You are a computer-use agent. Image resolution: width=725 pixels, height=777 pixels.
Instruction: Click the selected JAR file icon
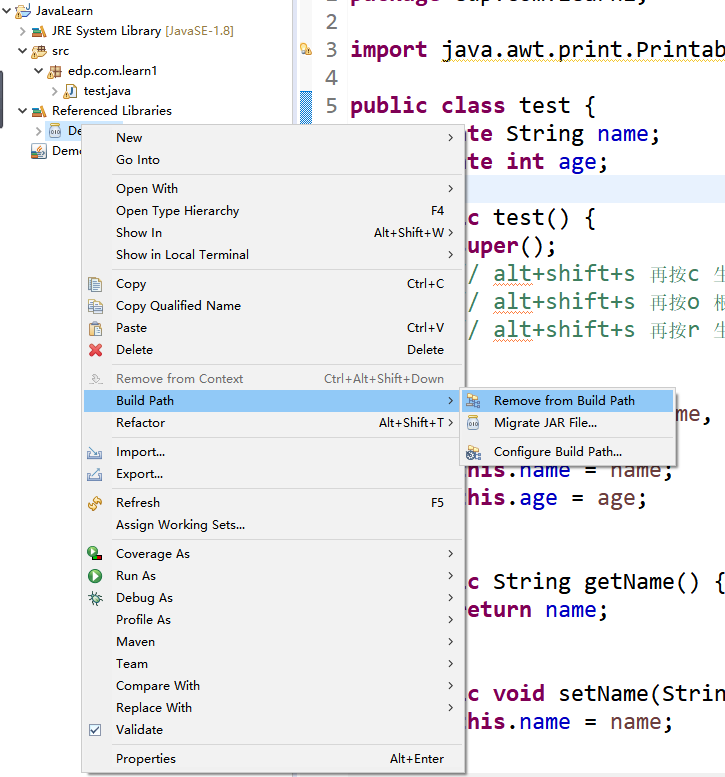click(x=55, y=131)
